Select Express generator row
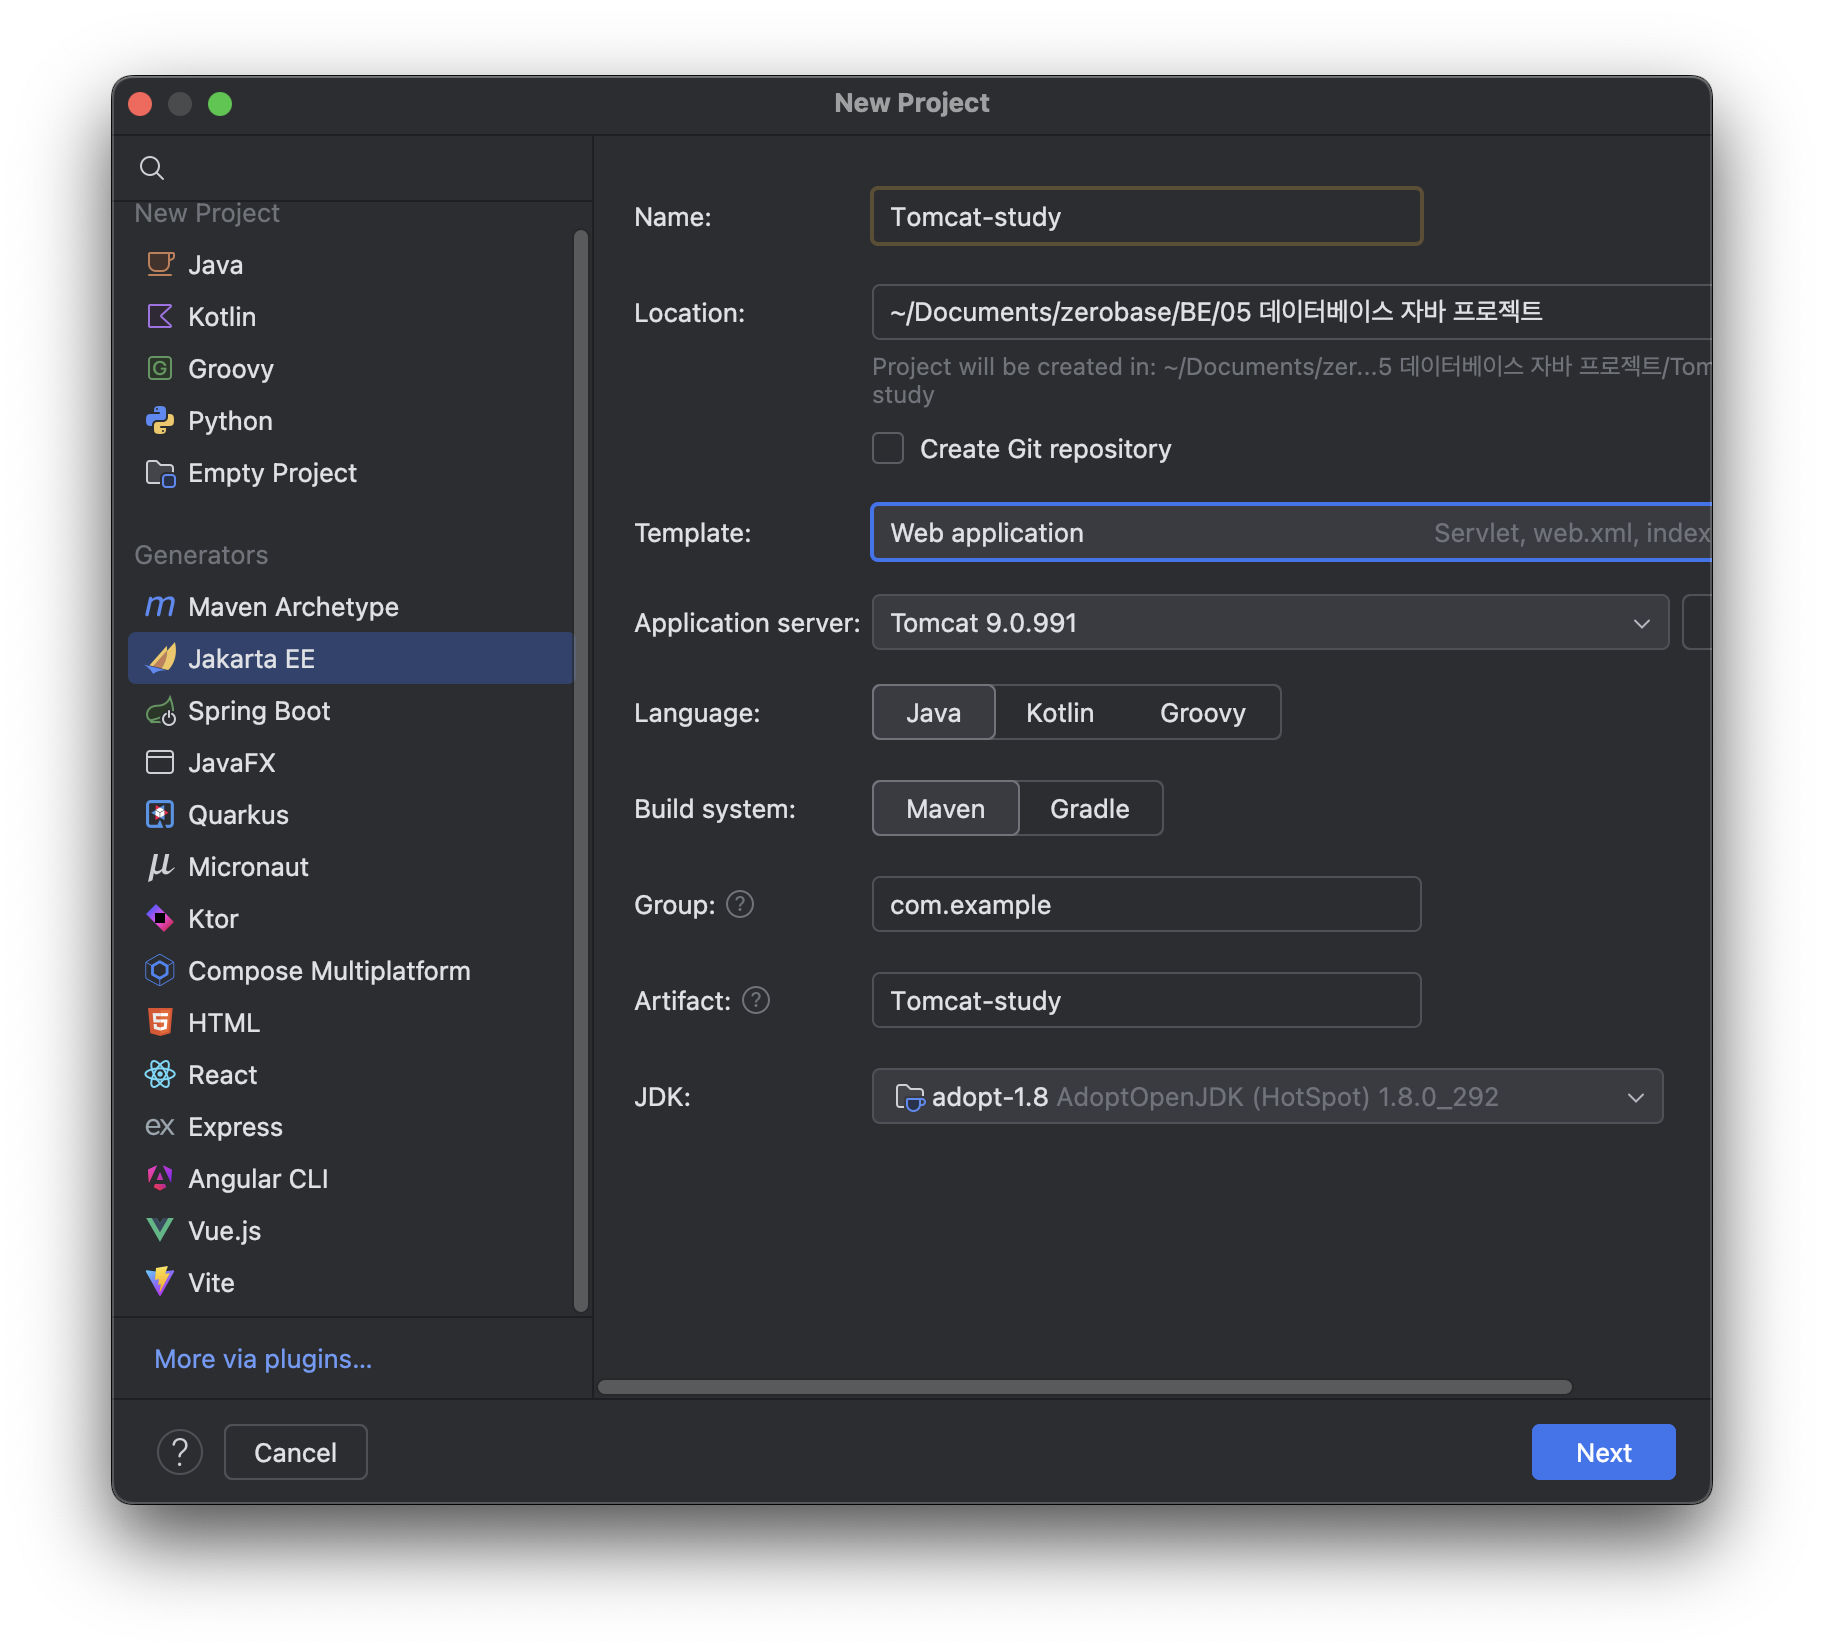The width and height of the screenshot is (1824, 1652). click(x=351, y=1126)
